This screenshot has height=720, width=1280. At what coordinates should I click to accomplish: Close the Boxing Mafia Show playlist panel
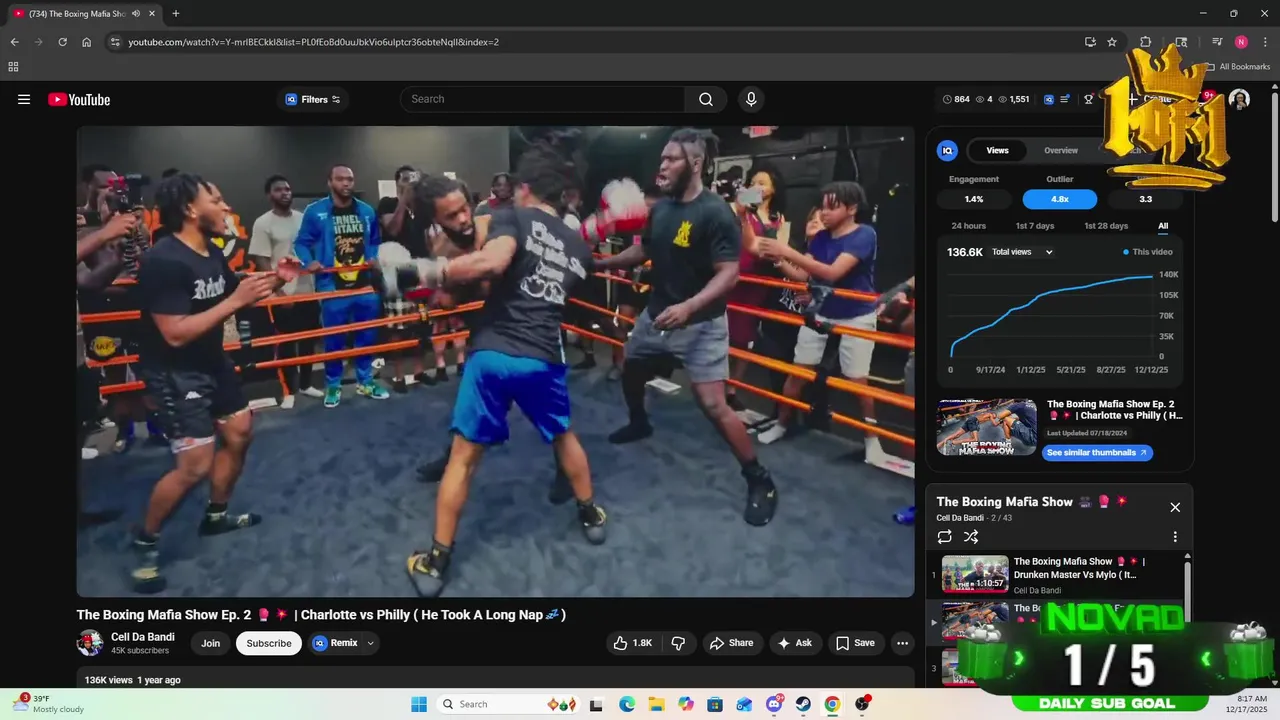click(1175, 507)
